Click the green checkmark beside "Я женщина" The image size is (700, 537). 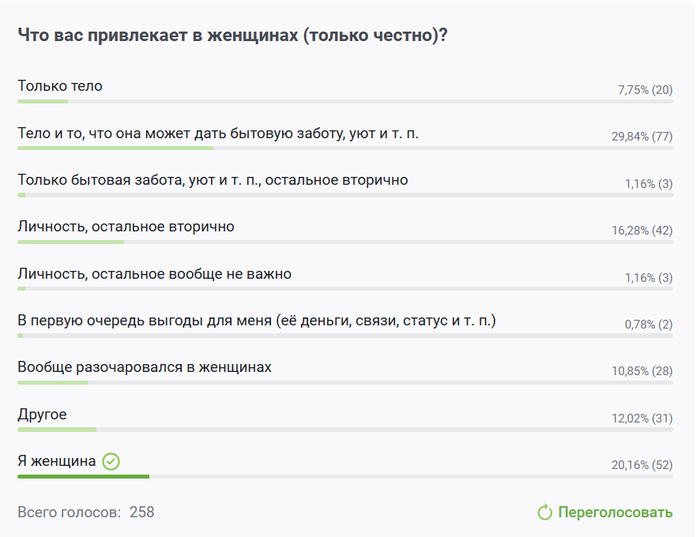click(x=111, y=461)
